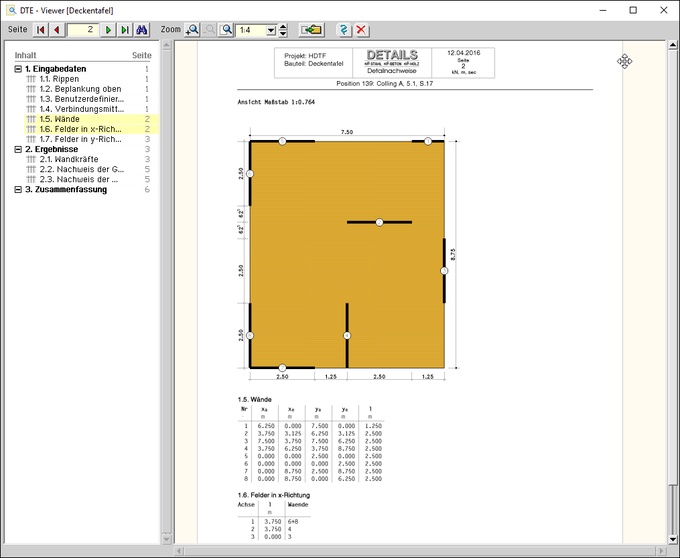This screenshot has width=680, height=558.
Task: Collapse the 1. Eingabedaten section
Action: pyautogui.click(x=18, y=68)
